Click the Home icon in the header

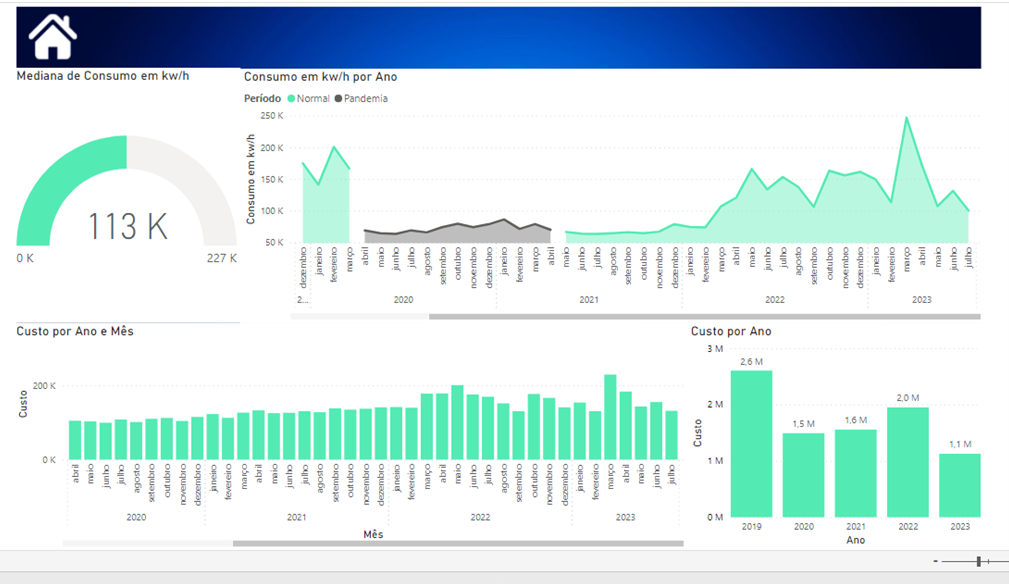[52, 37]
